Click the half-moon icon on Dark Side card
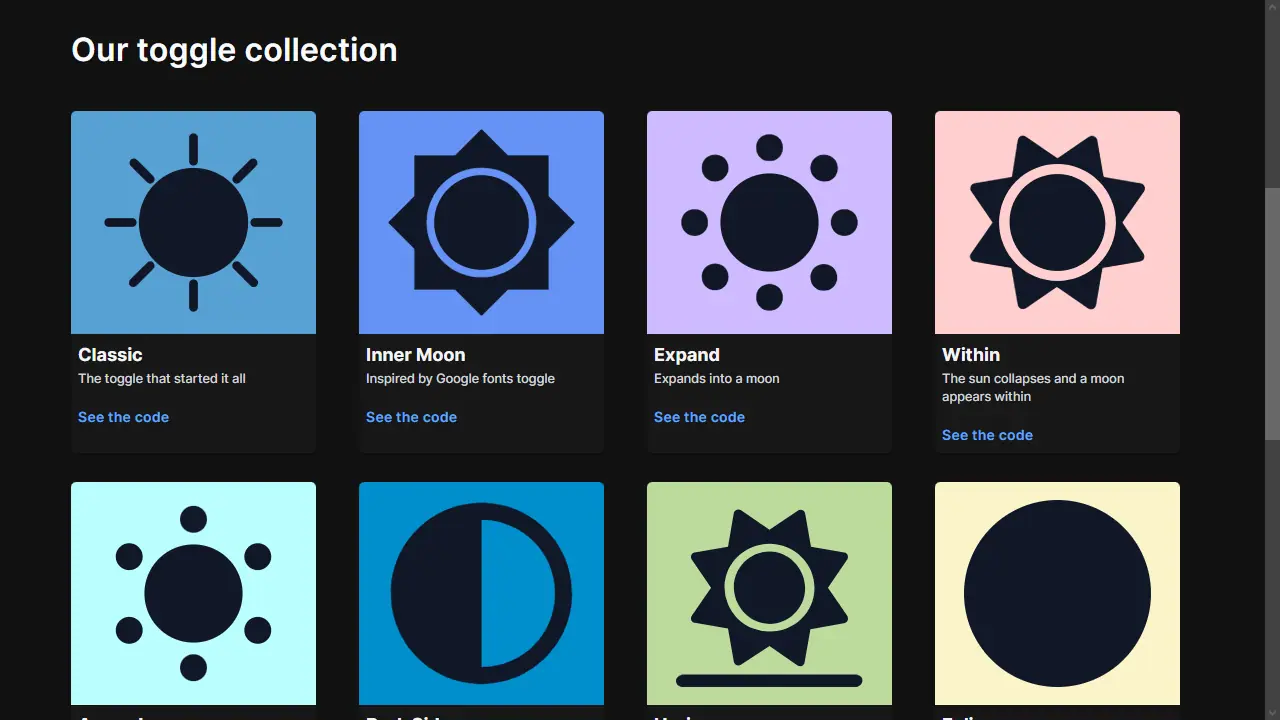The height and width of the screenshot is (720, 1280). [x=481, y=593]
